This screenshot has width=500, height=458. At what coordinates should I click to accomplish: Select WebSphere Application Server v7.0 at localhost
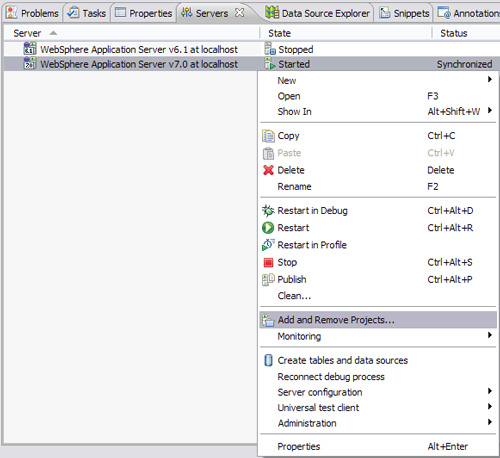pos(139,64)
